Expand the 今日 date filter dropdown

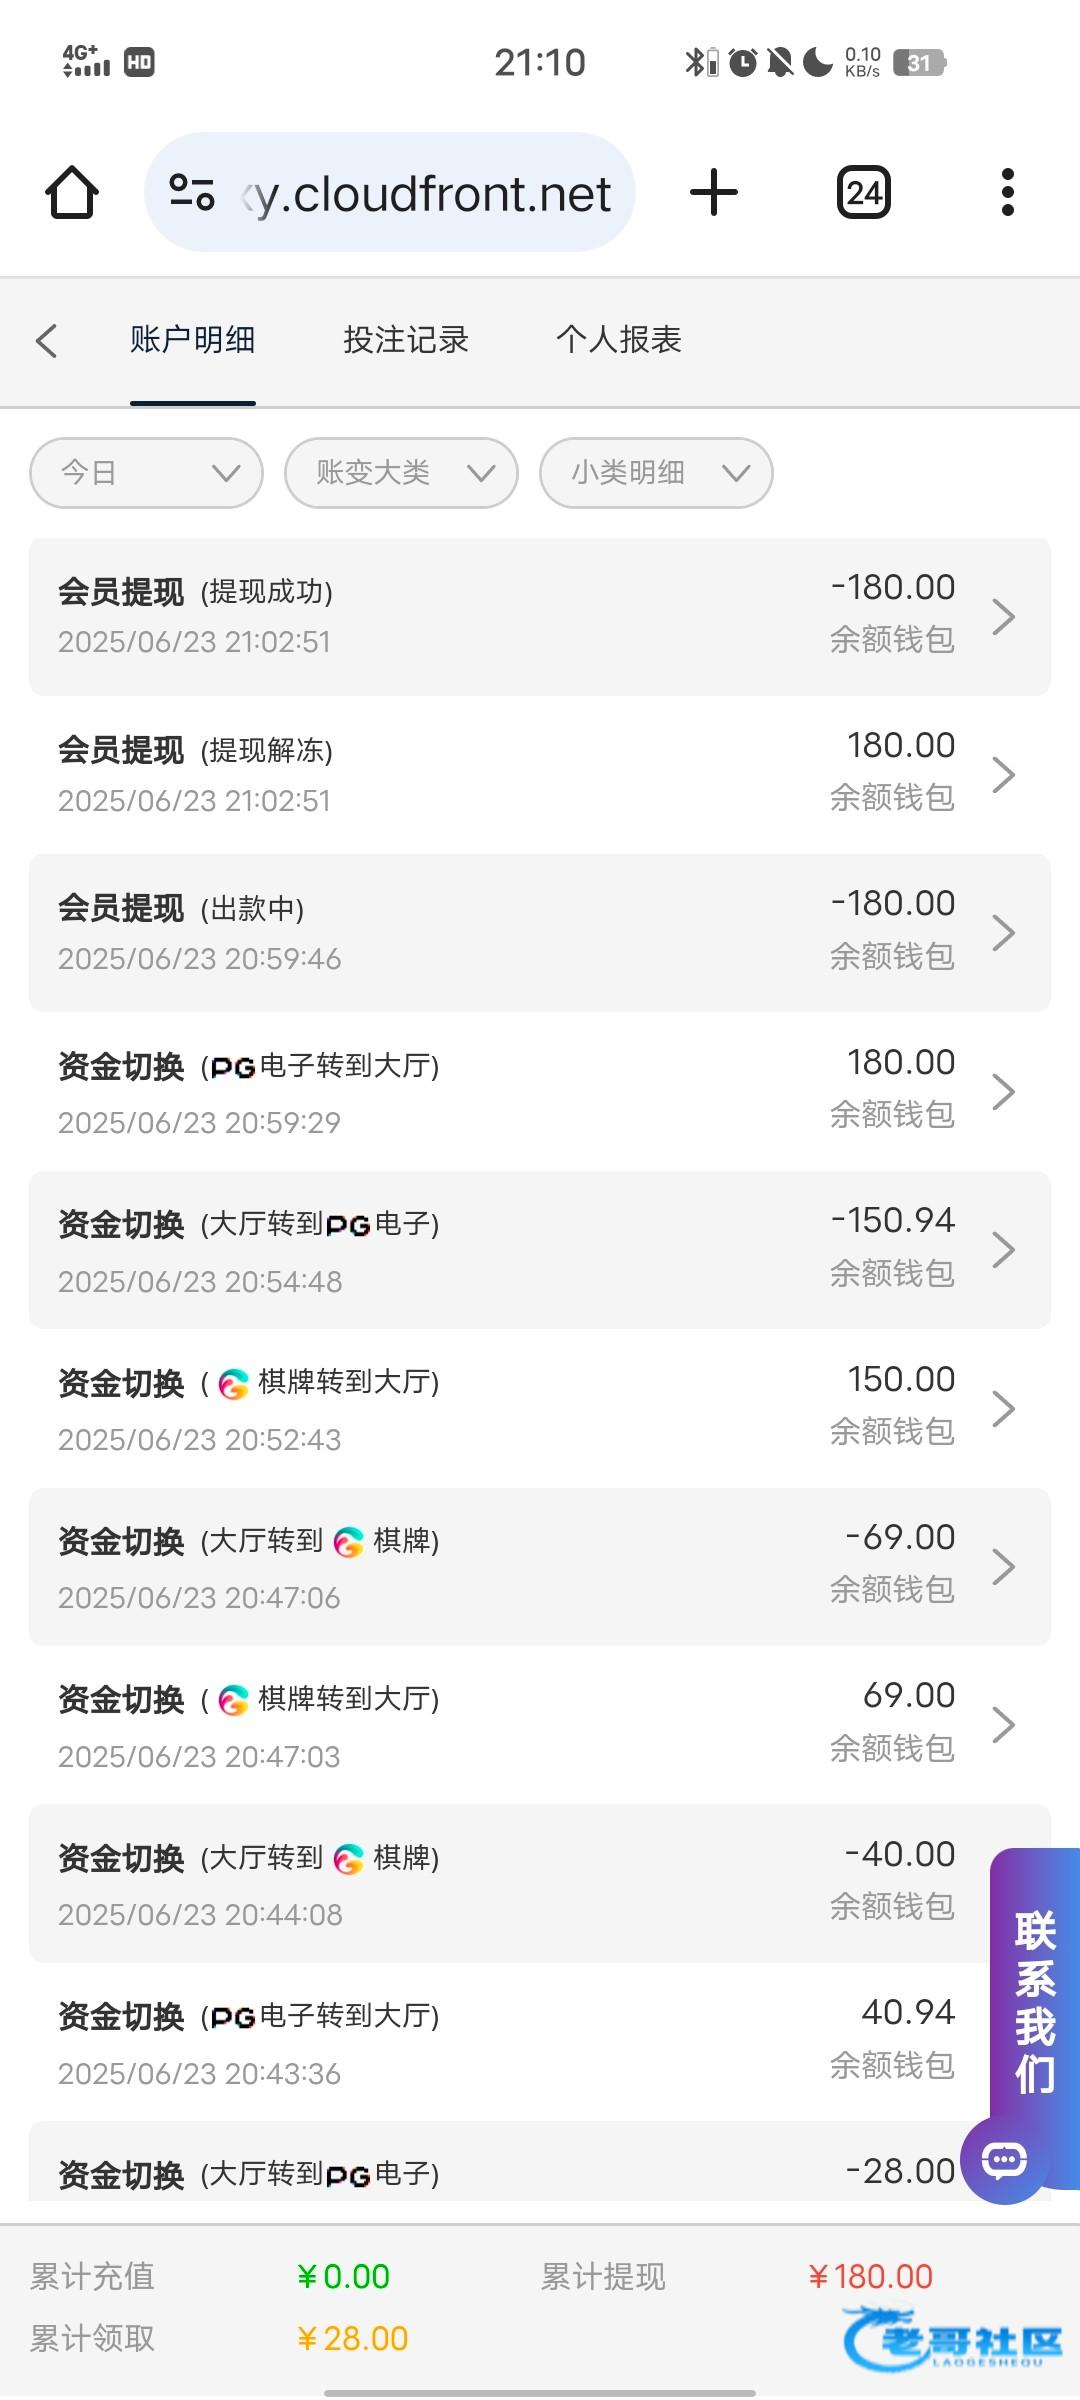pos(147,473)
